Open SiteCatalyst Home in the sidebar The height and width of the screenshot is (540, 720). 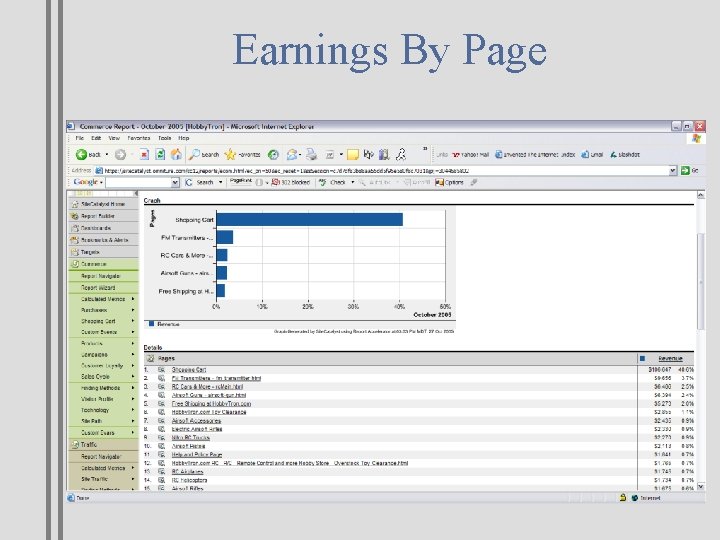pos(103,204)
